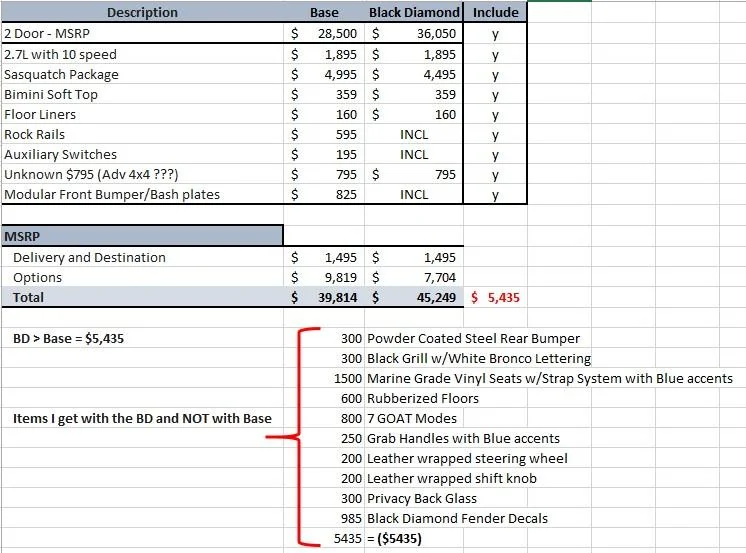Click the Include 'y' in Floor Liners row
746x553 pixels.
coord(495,115)
